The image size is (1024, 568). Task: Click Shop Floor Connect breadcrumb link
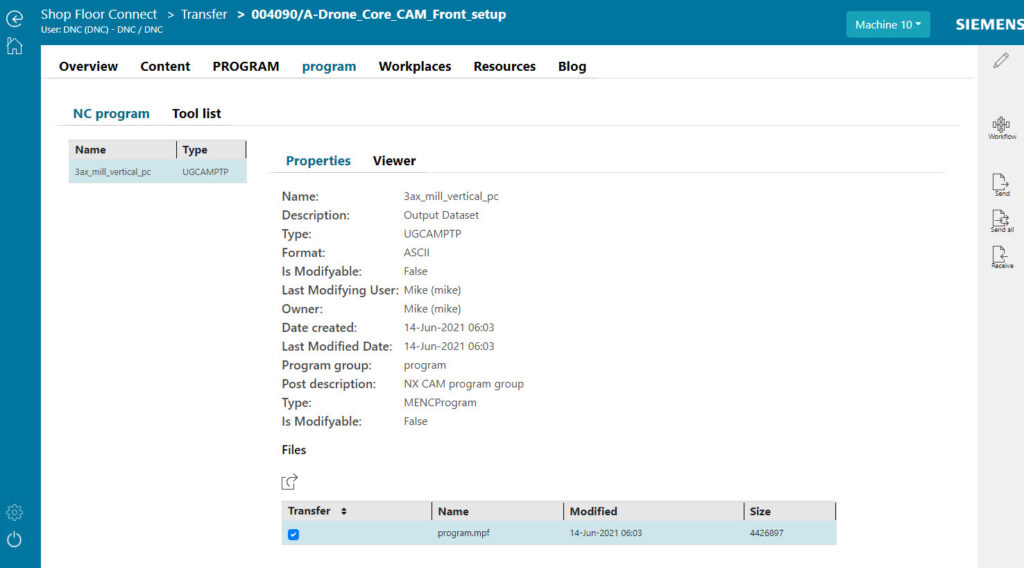(x=99, y=14)
